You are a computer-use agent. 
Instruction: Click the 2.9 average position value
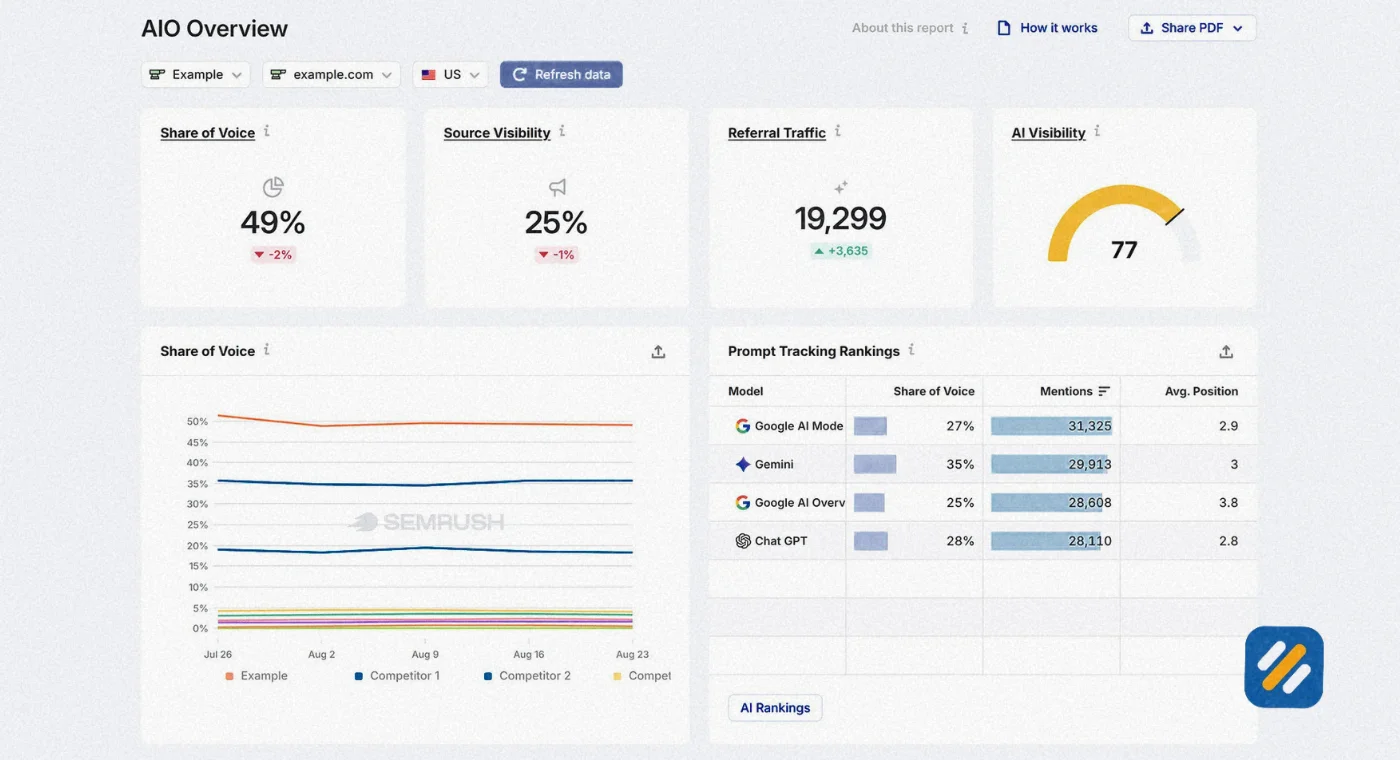(x=1229, y=426)
